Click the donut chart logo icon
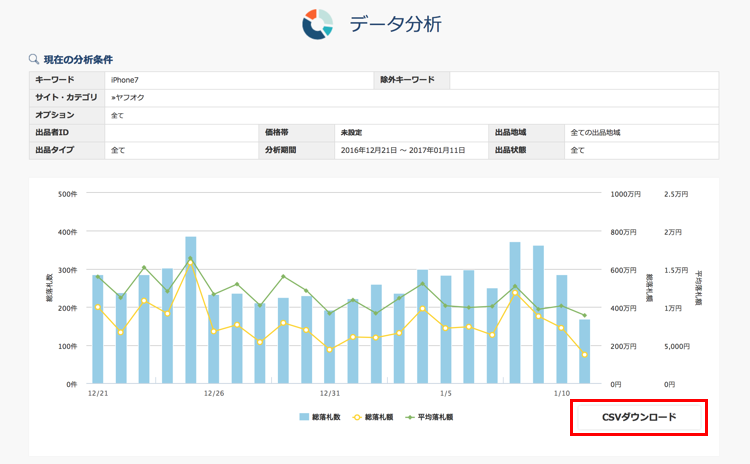Image resolution: width=750 pixels, height=464 pixels. (x=321, y=23)
